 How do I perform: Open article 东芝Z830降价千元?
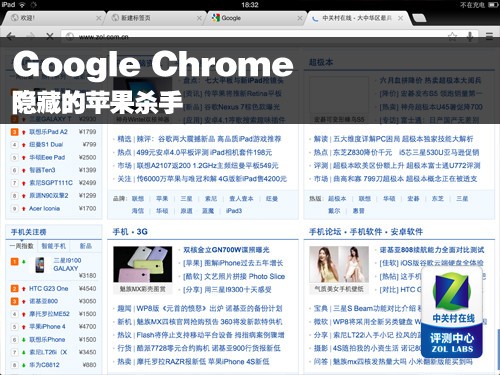[363, 152]
